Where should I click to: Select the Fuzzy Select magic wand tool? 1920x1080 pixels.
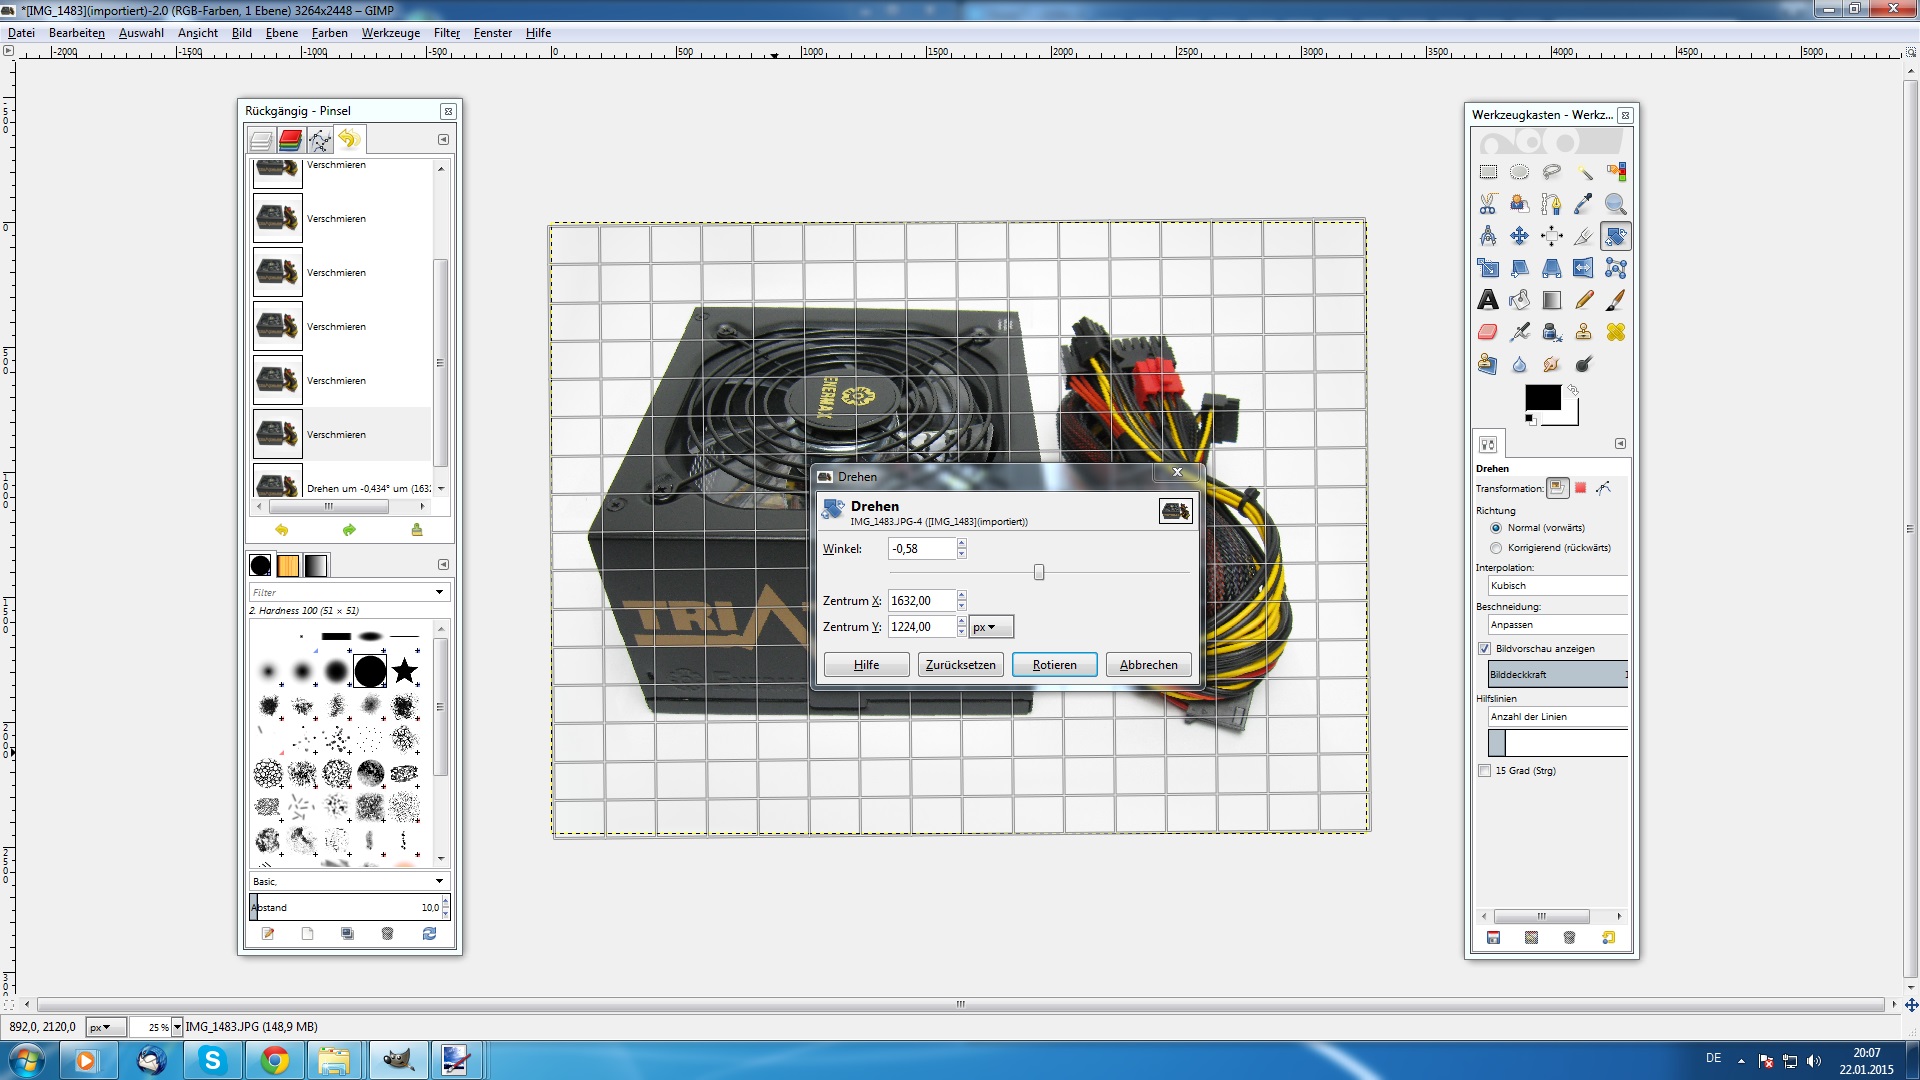(1584, 172)
